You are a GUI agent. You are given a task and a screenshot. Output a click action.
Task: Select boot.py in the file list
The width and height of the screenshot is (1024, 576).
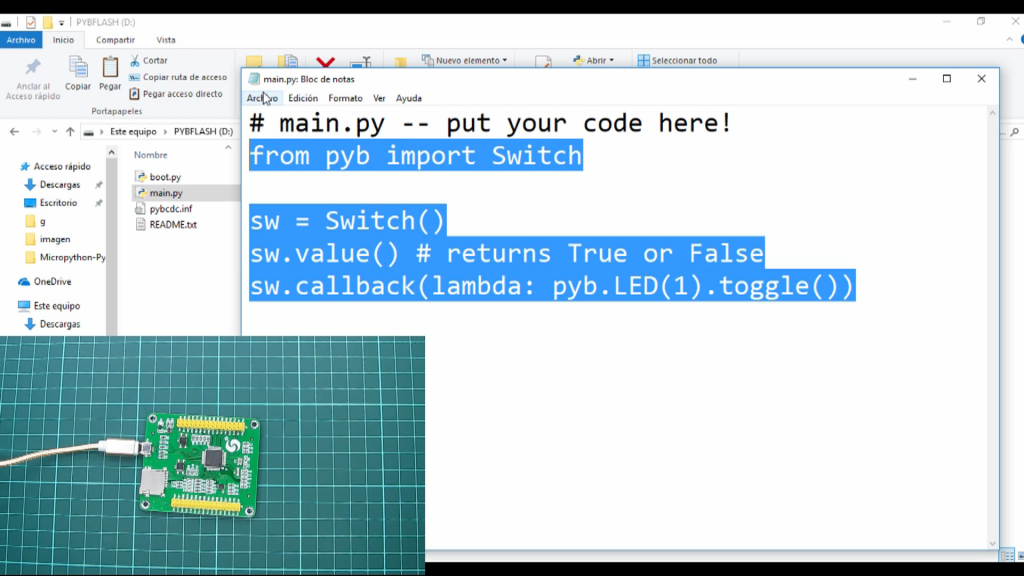click(164, 177)
